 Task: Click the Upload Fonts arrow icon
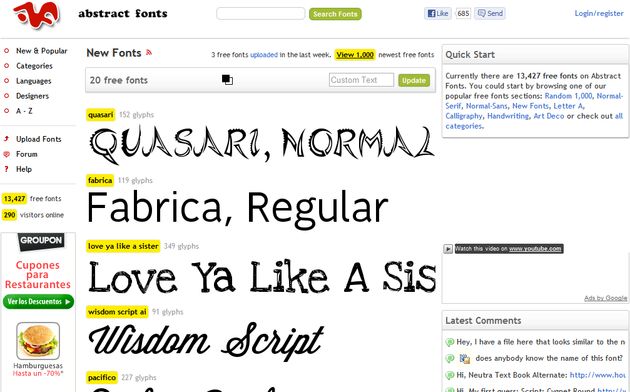[x=6, y=139]
